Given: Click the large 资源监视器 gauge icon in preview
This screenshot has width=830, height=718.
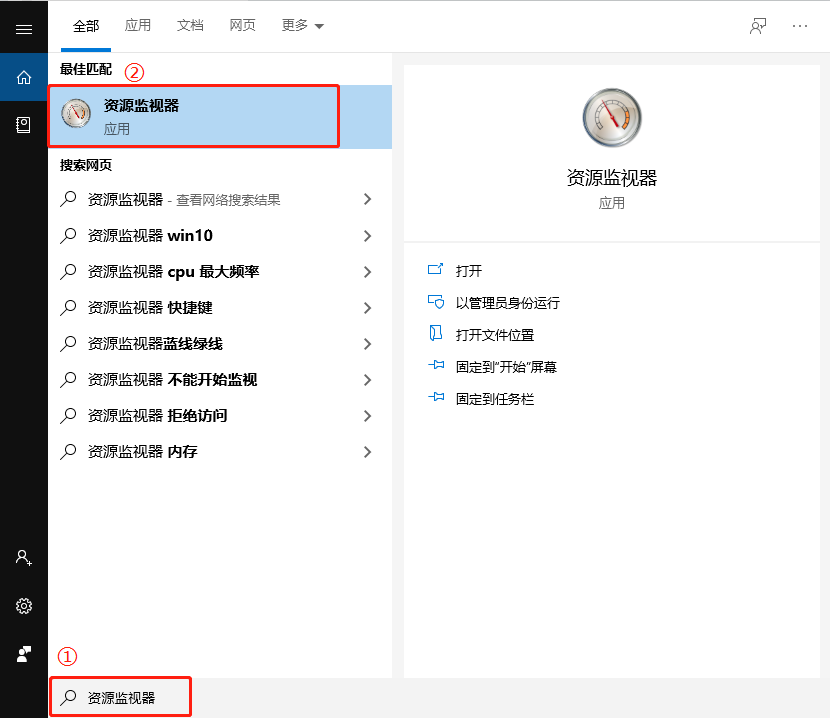Looking at the screenshot, I should pos(611,118).
